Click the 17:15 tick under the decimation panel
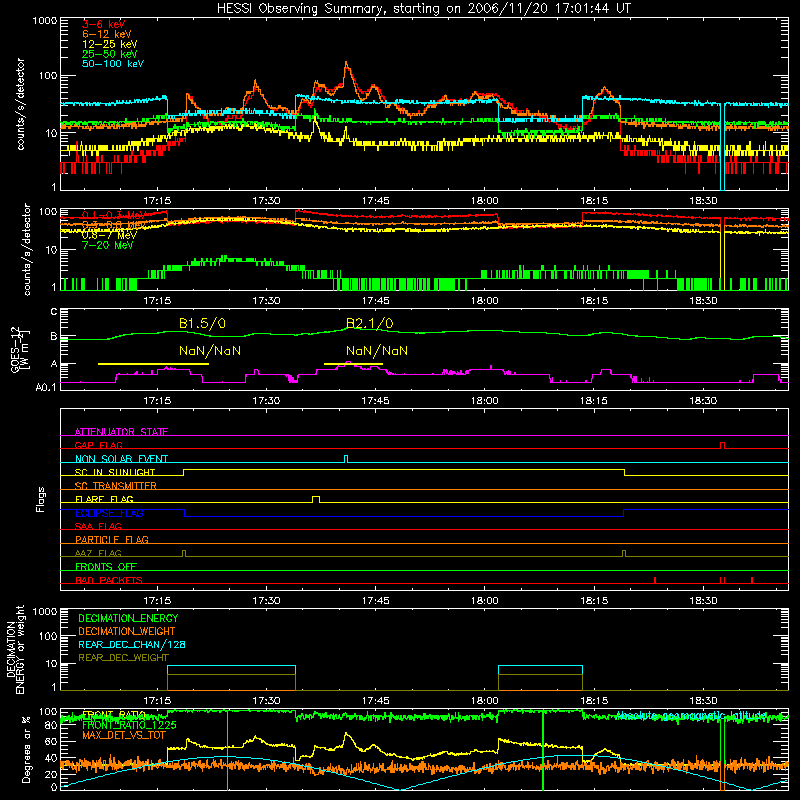The image size is (800, 800). (157, 701)
